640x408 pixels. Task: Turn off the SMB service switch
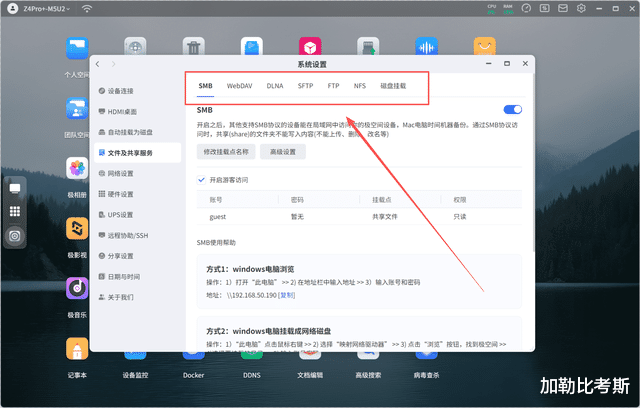coord(513,109)
